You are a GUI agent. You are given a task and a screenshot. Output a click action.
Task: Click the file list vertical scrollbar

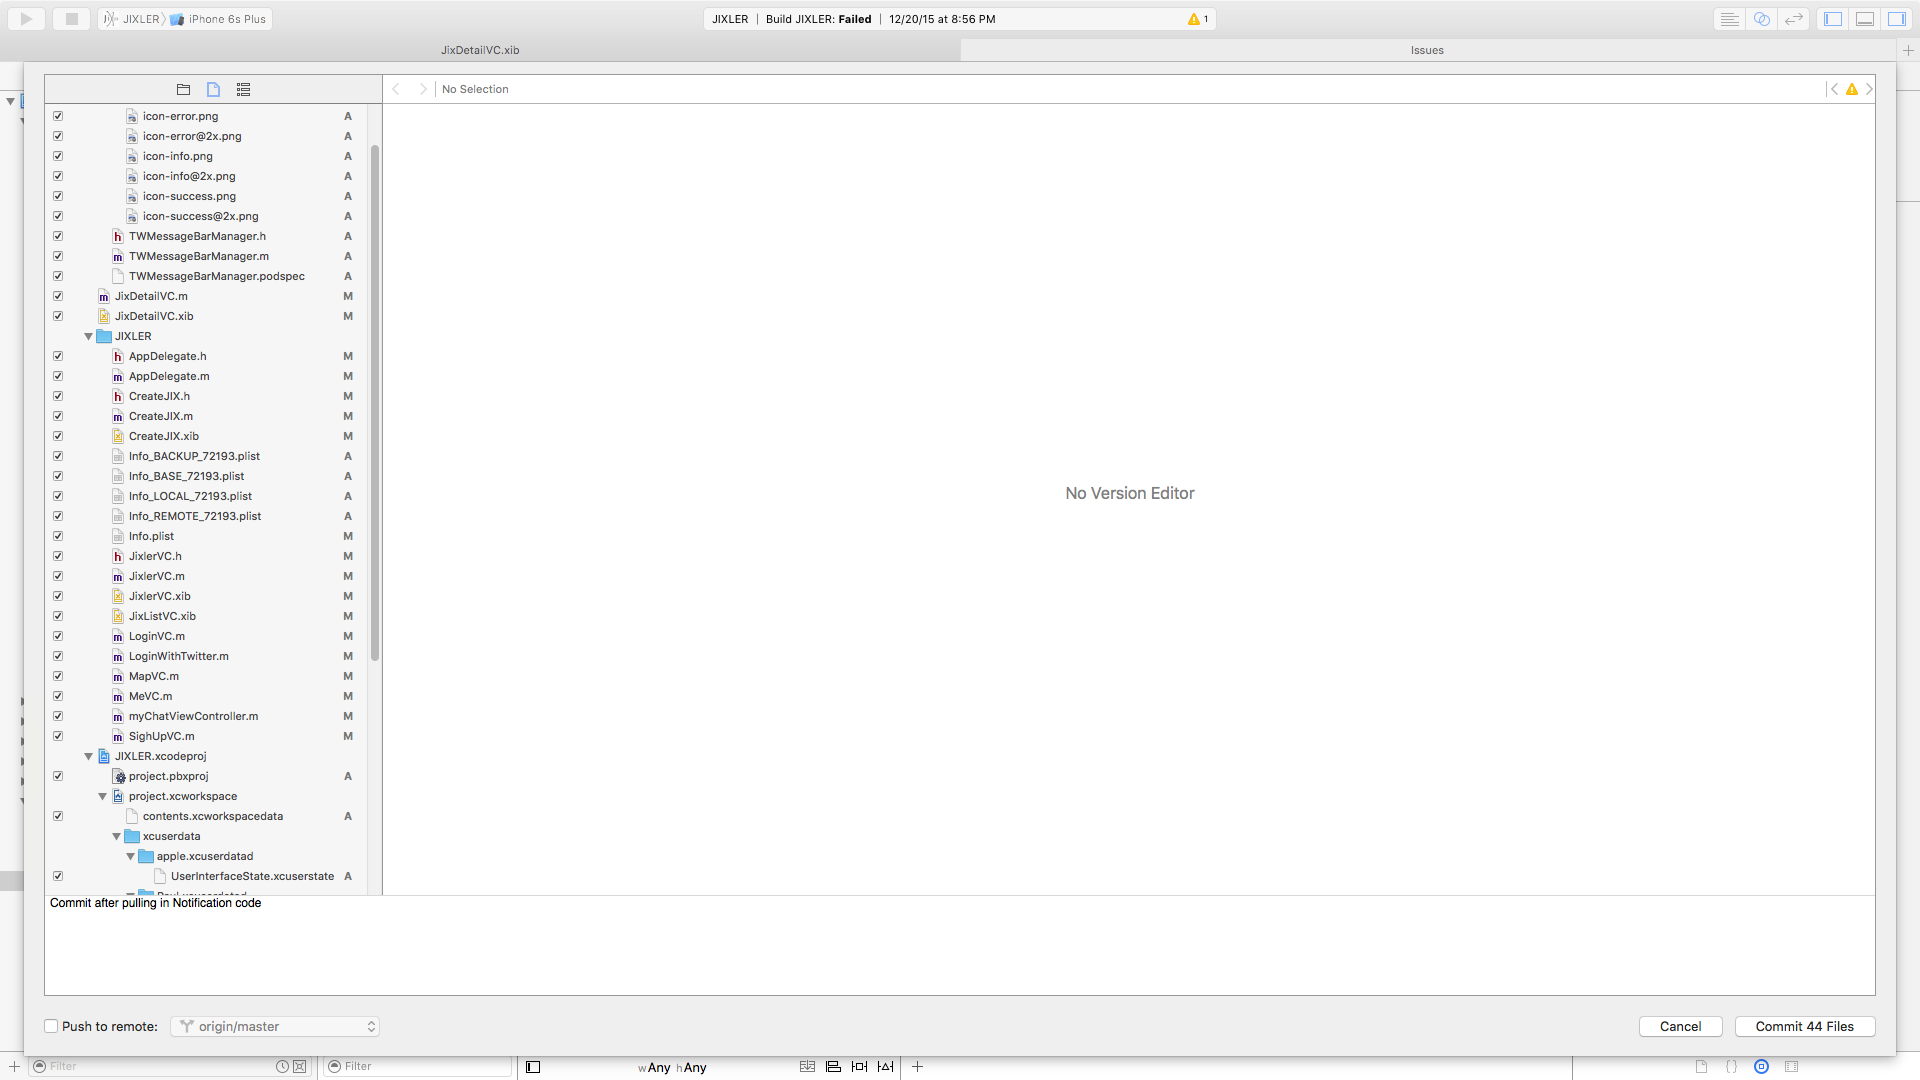click(x=375, y=403)
